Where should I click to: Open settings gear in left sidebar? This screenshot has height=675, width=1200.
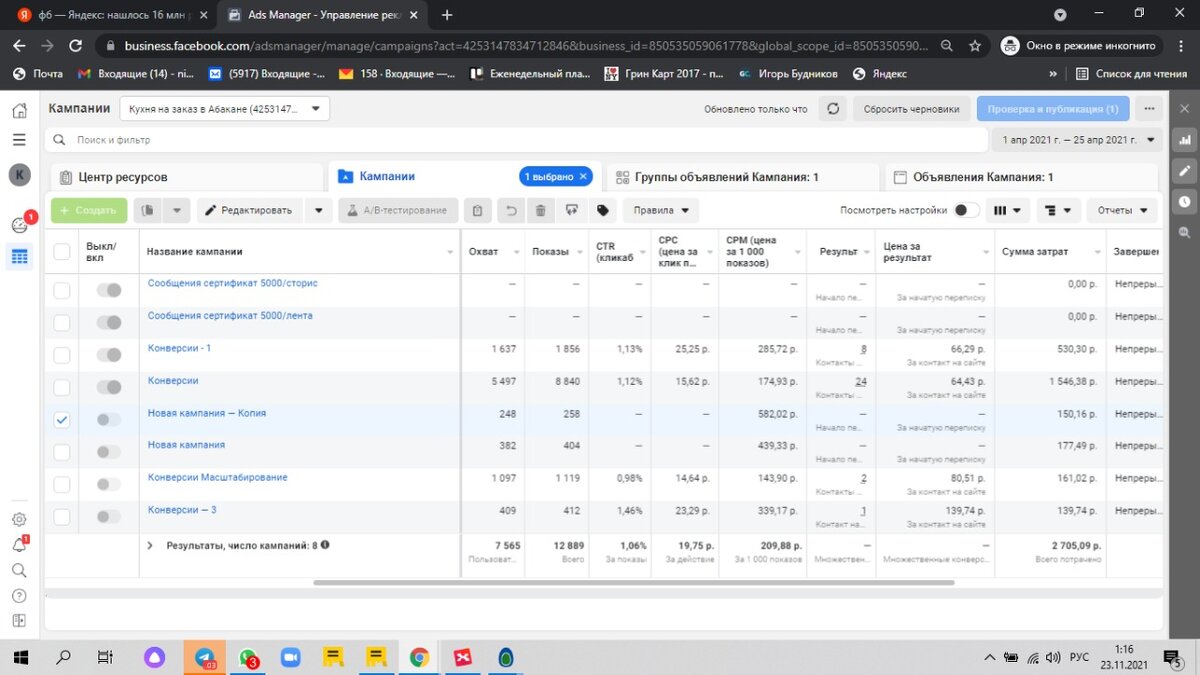click(x=19, y=519)
